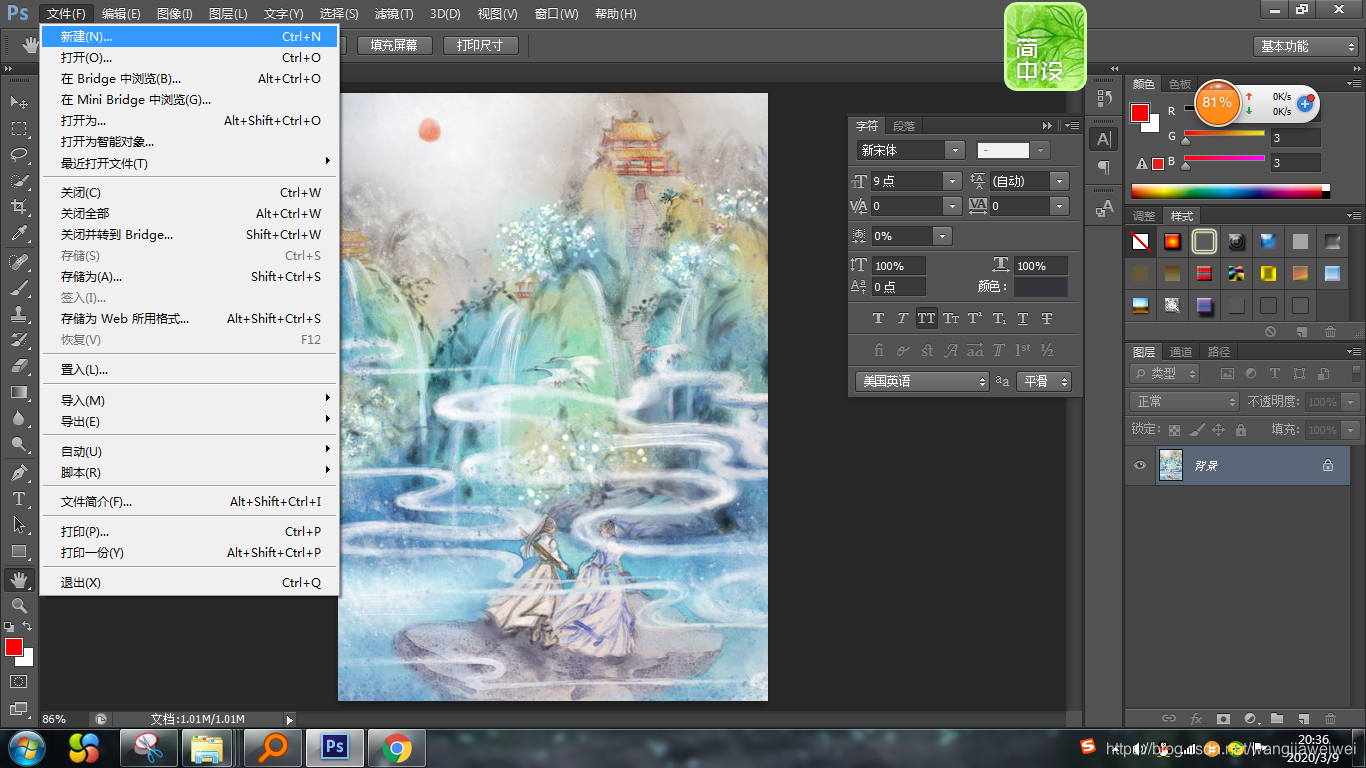
Task: Select the Brush tool
Action: [x=19, y=287]
